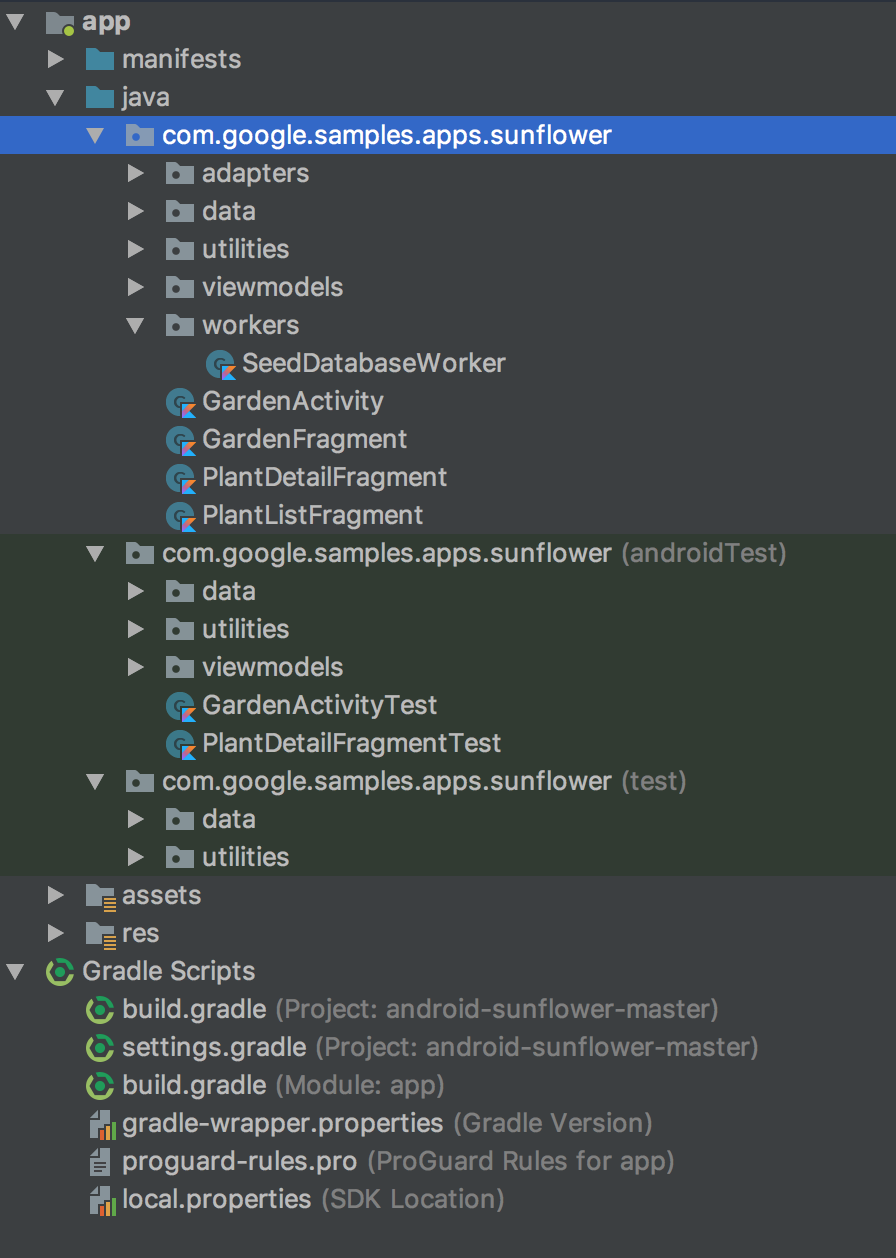Click the GardenActivity Kotlin class icon

pos(180,402)
